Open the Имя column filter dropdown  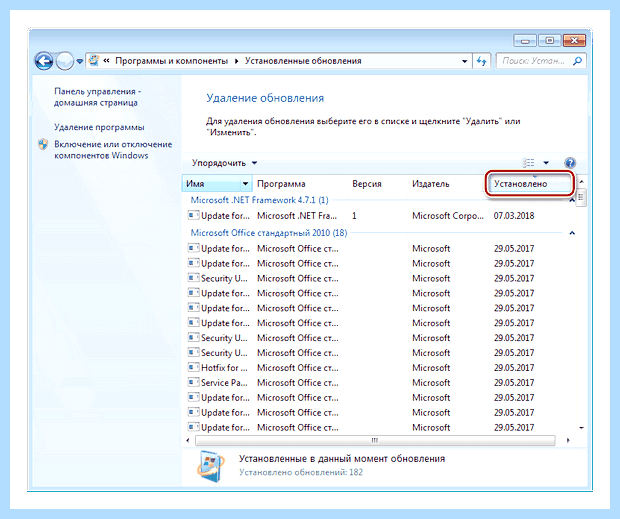246,184
